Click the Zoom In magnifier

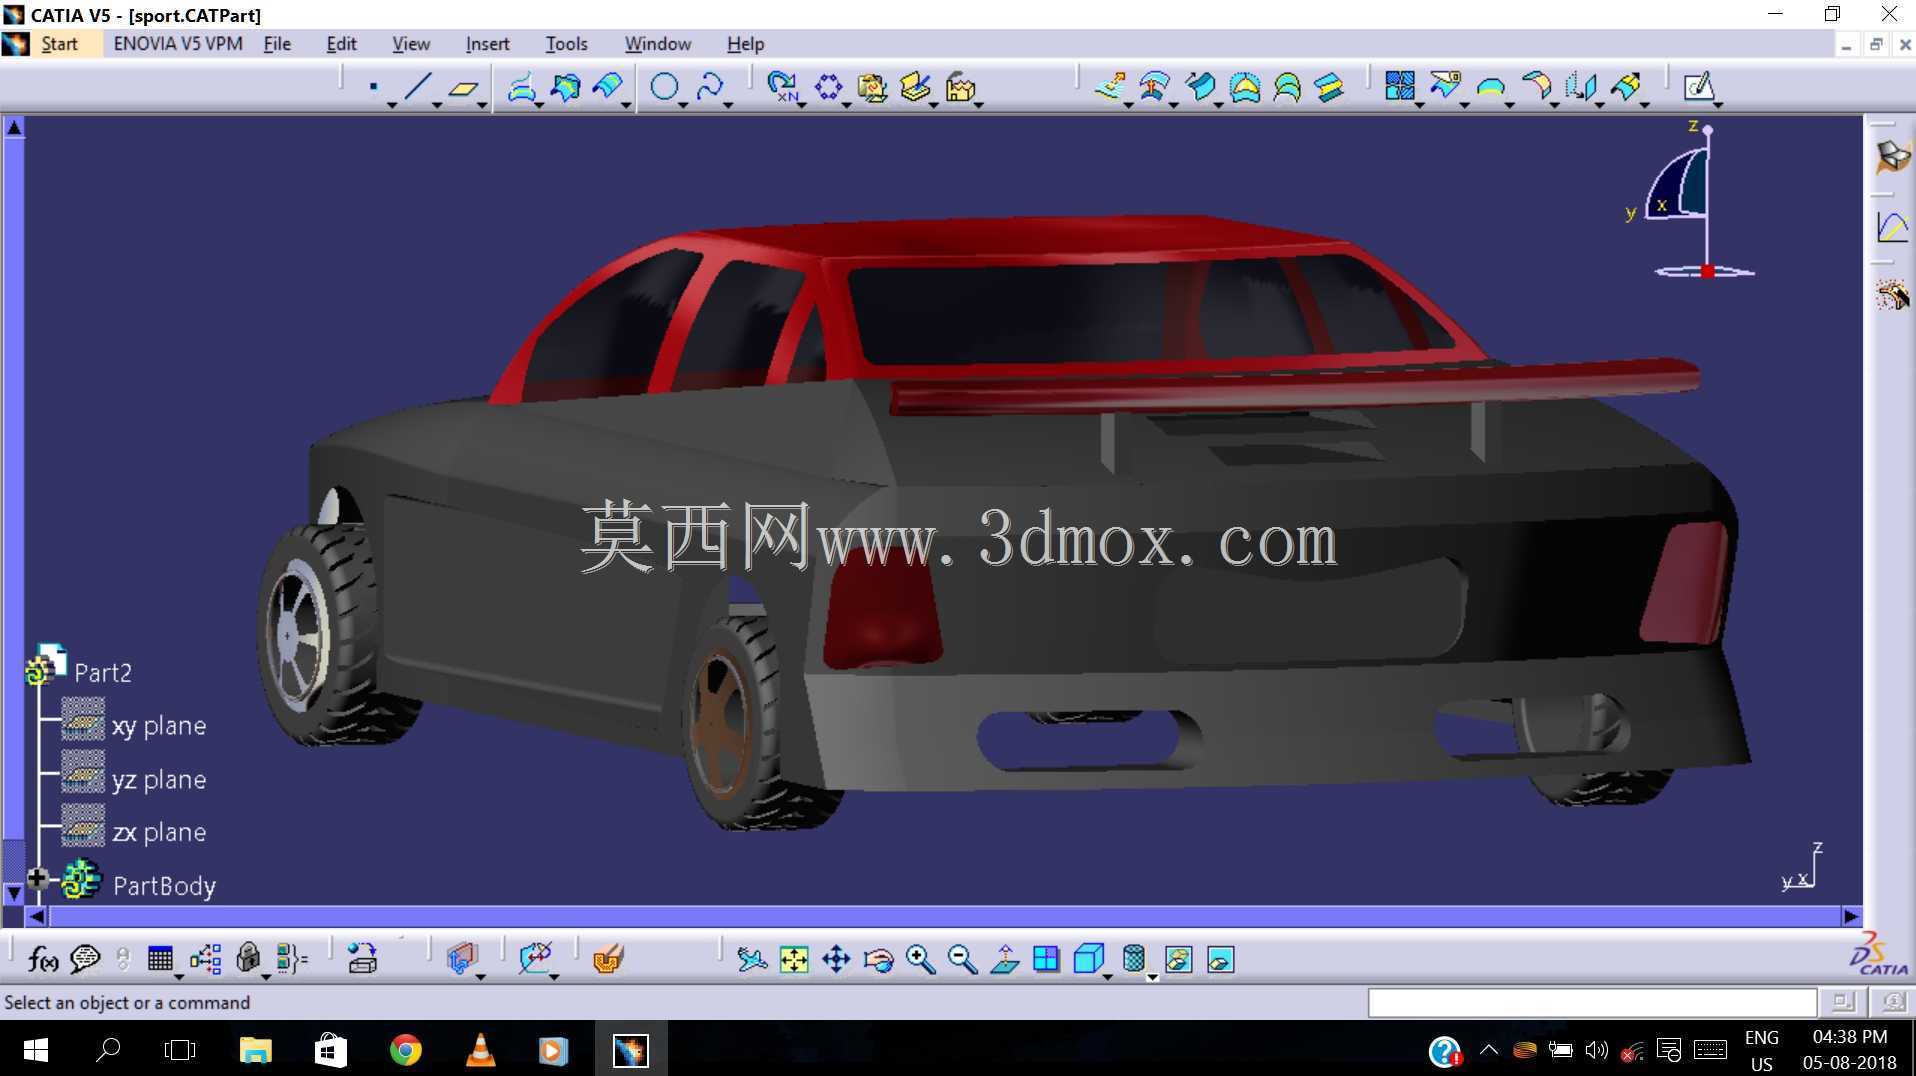click(920, 960)
